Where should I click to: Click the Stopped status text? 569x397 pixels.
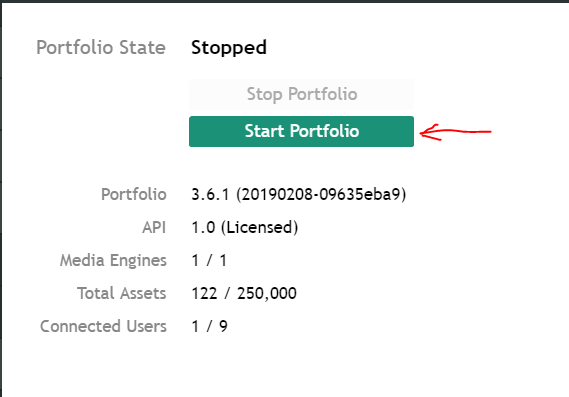(229, 48)
